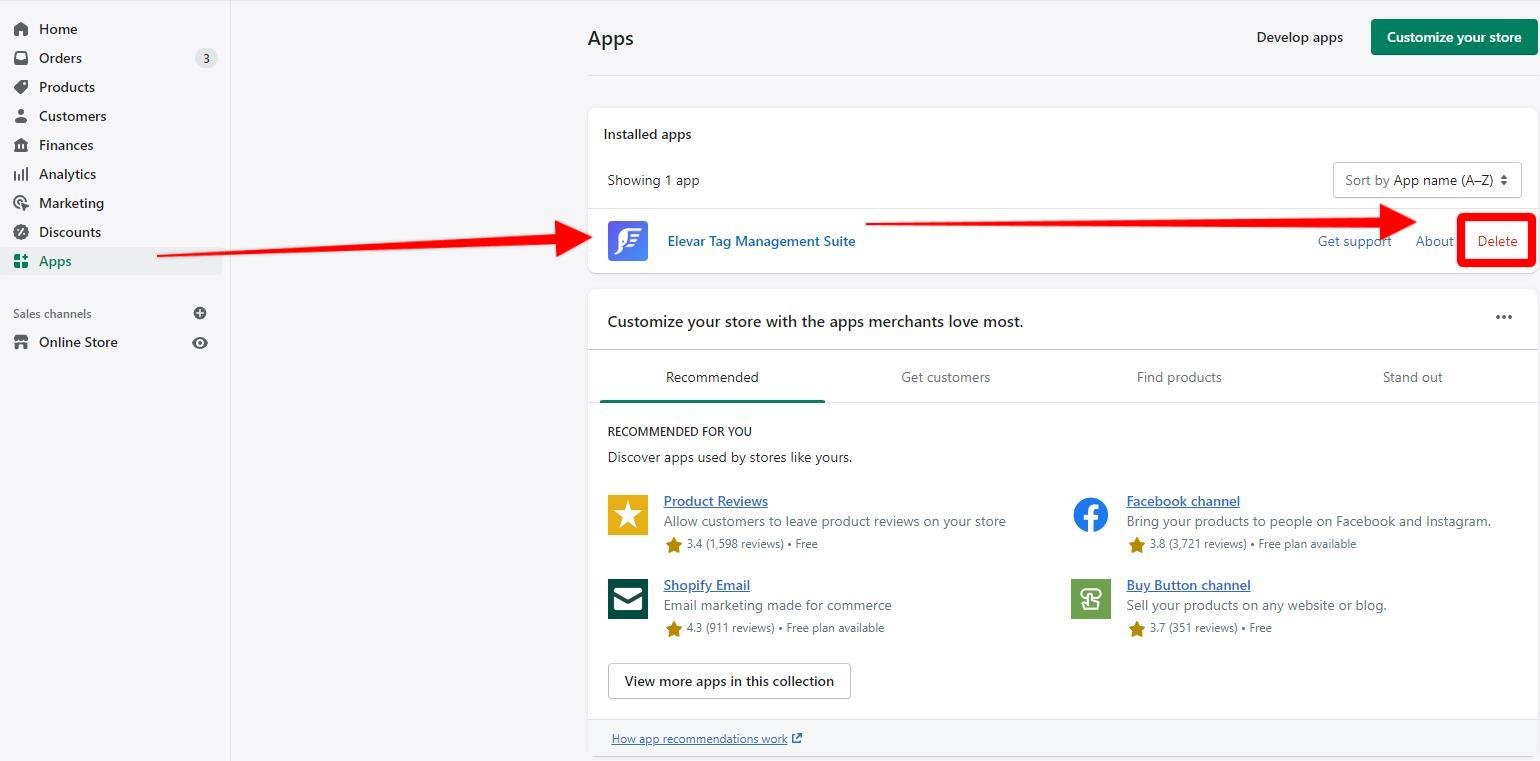Click the 4.3 (911 reviews) rating text
Viewport: 1540px width, 761px height.
click(730, 628)
